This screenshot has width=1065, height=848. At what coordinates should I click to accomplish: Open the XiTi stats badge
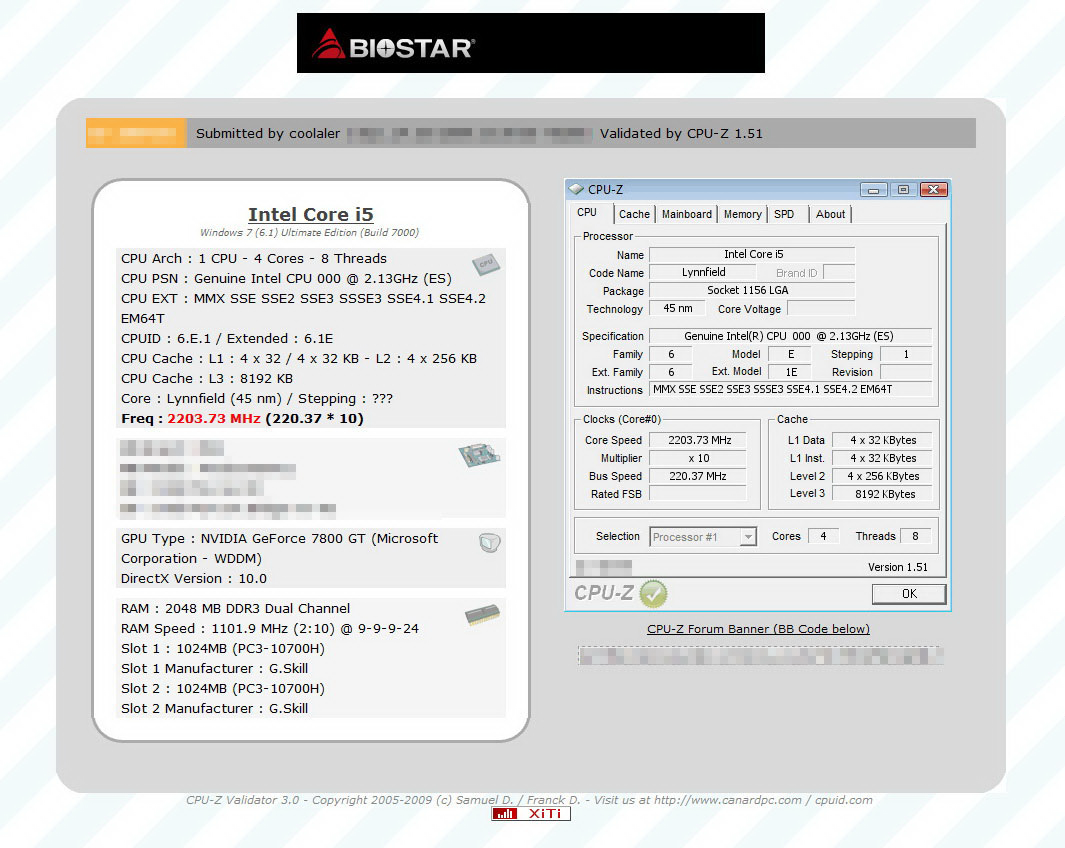tap(531, 814)
